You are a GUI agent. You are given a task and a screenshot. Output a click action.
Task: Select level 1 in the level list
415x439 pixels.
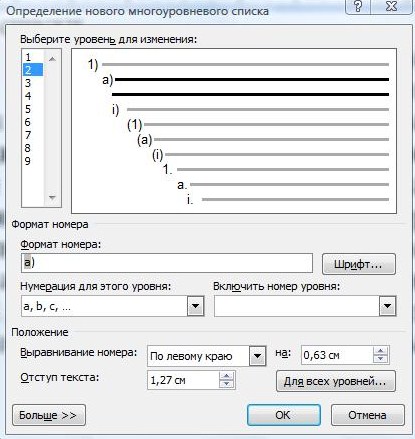[33, 57]
